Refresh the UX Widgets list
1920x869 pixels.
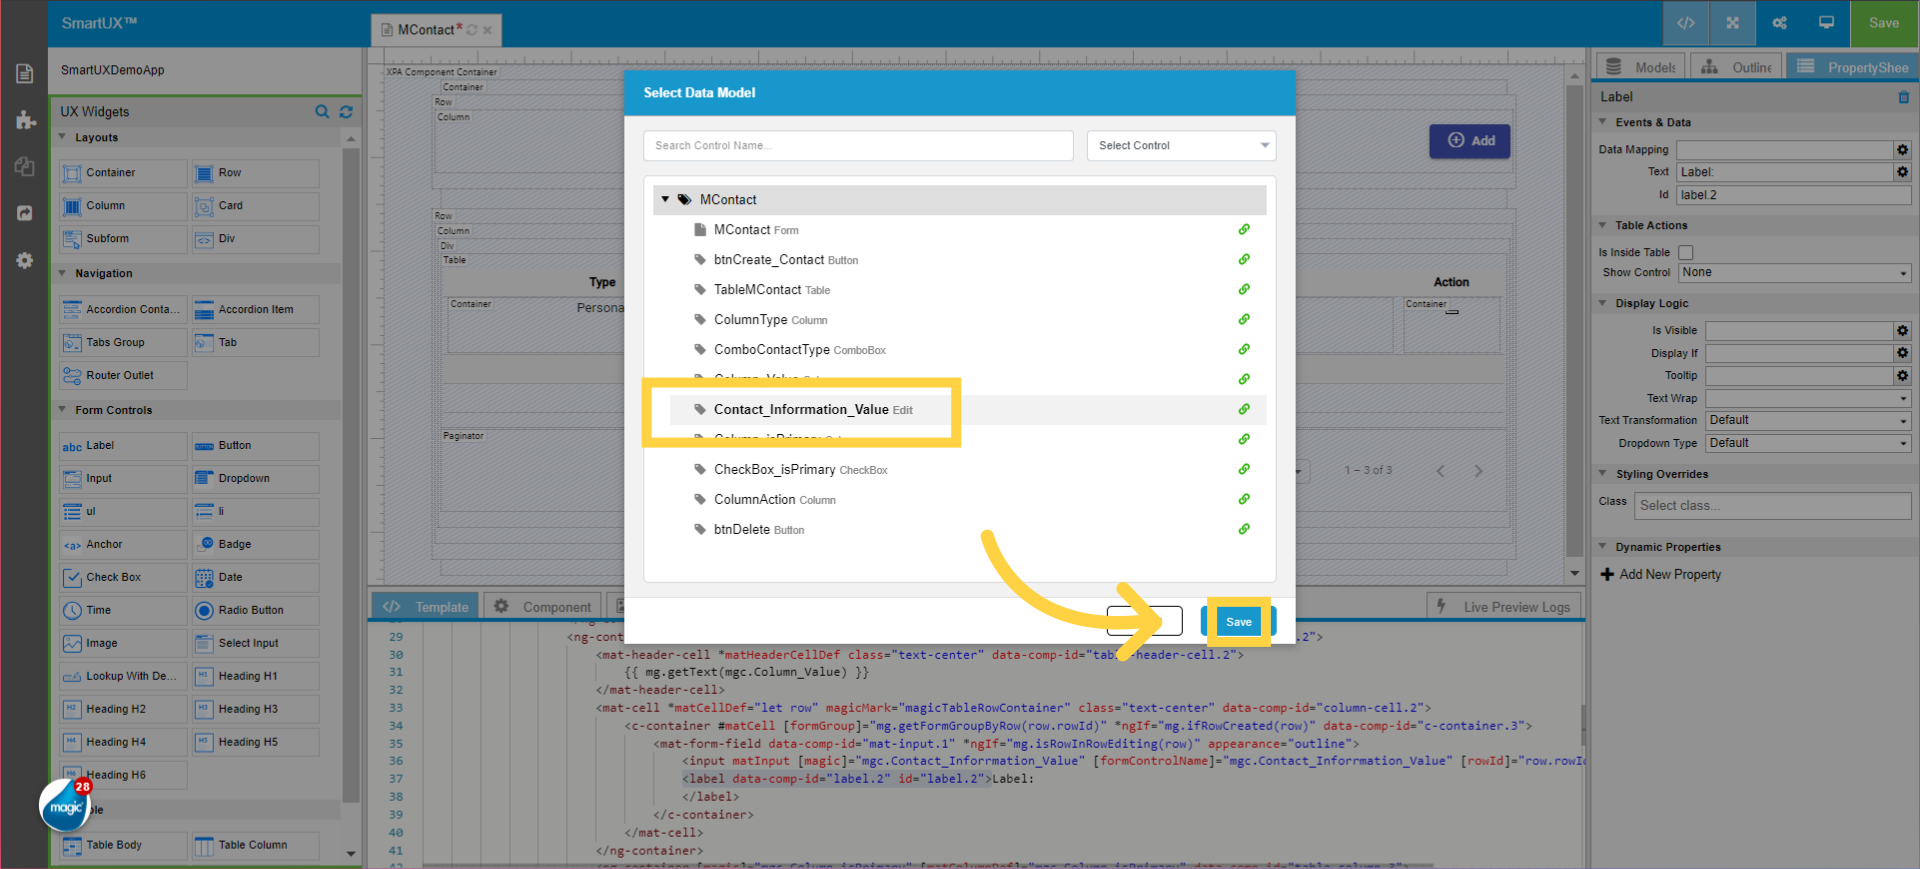[346, 112]
